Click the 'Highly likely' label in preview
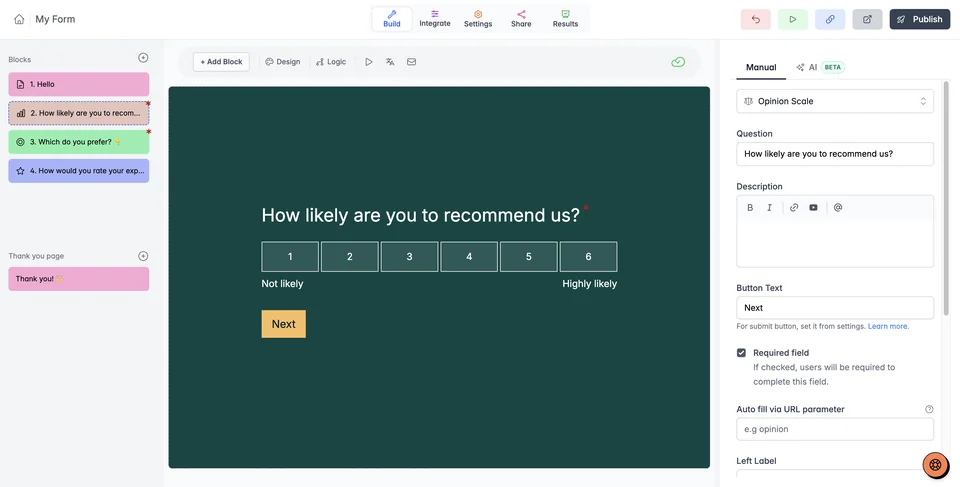This screenshot has width=960, height=487. coord(590,284)
